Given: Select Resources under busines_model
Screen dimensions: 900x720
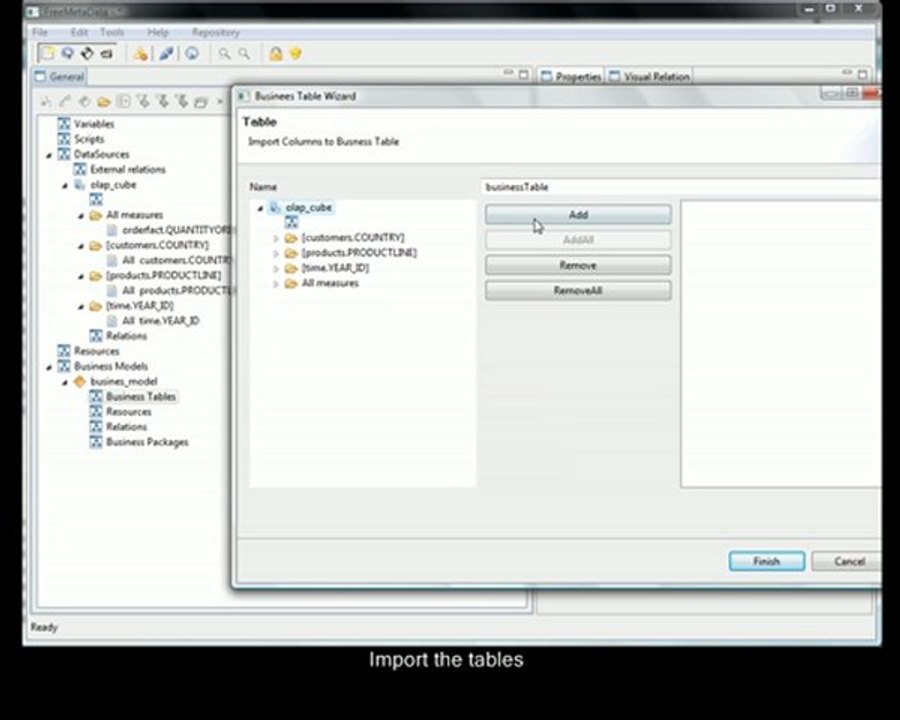Looking at the screenshot, I should 129,412.
